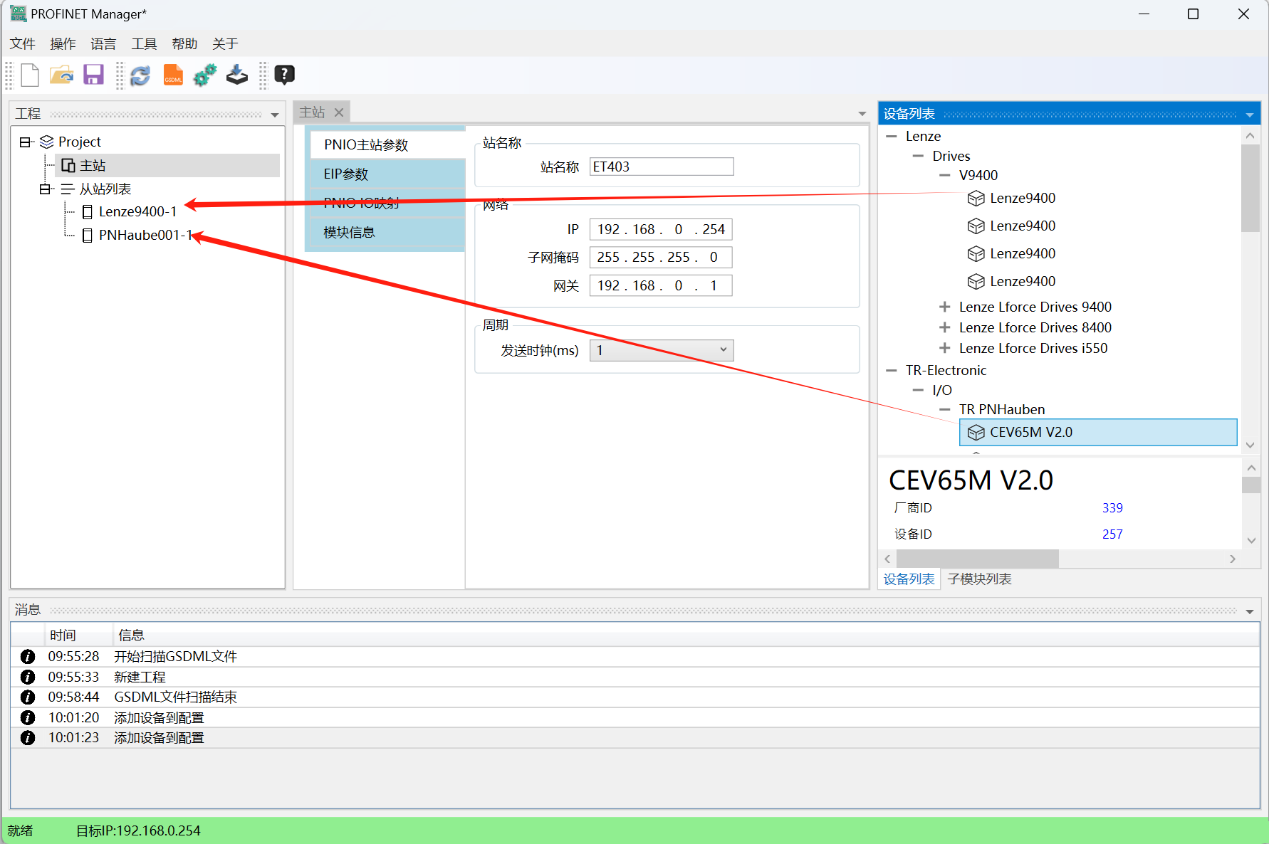Collapse the Drives node
This screenshot has width=1269, height=844.
click(918, 156)
